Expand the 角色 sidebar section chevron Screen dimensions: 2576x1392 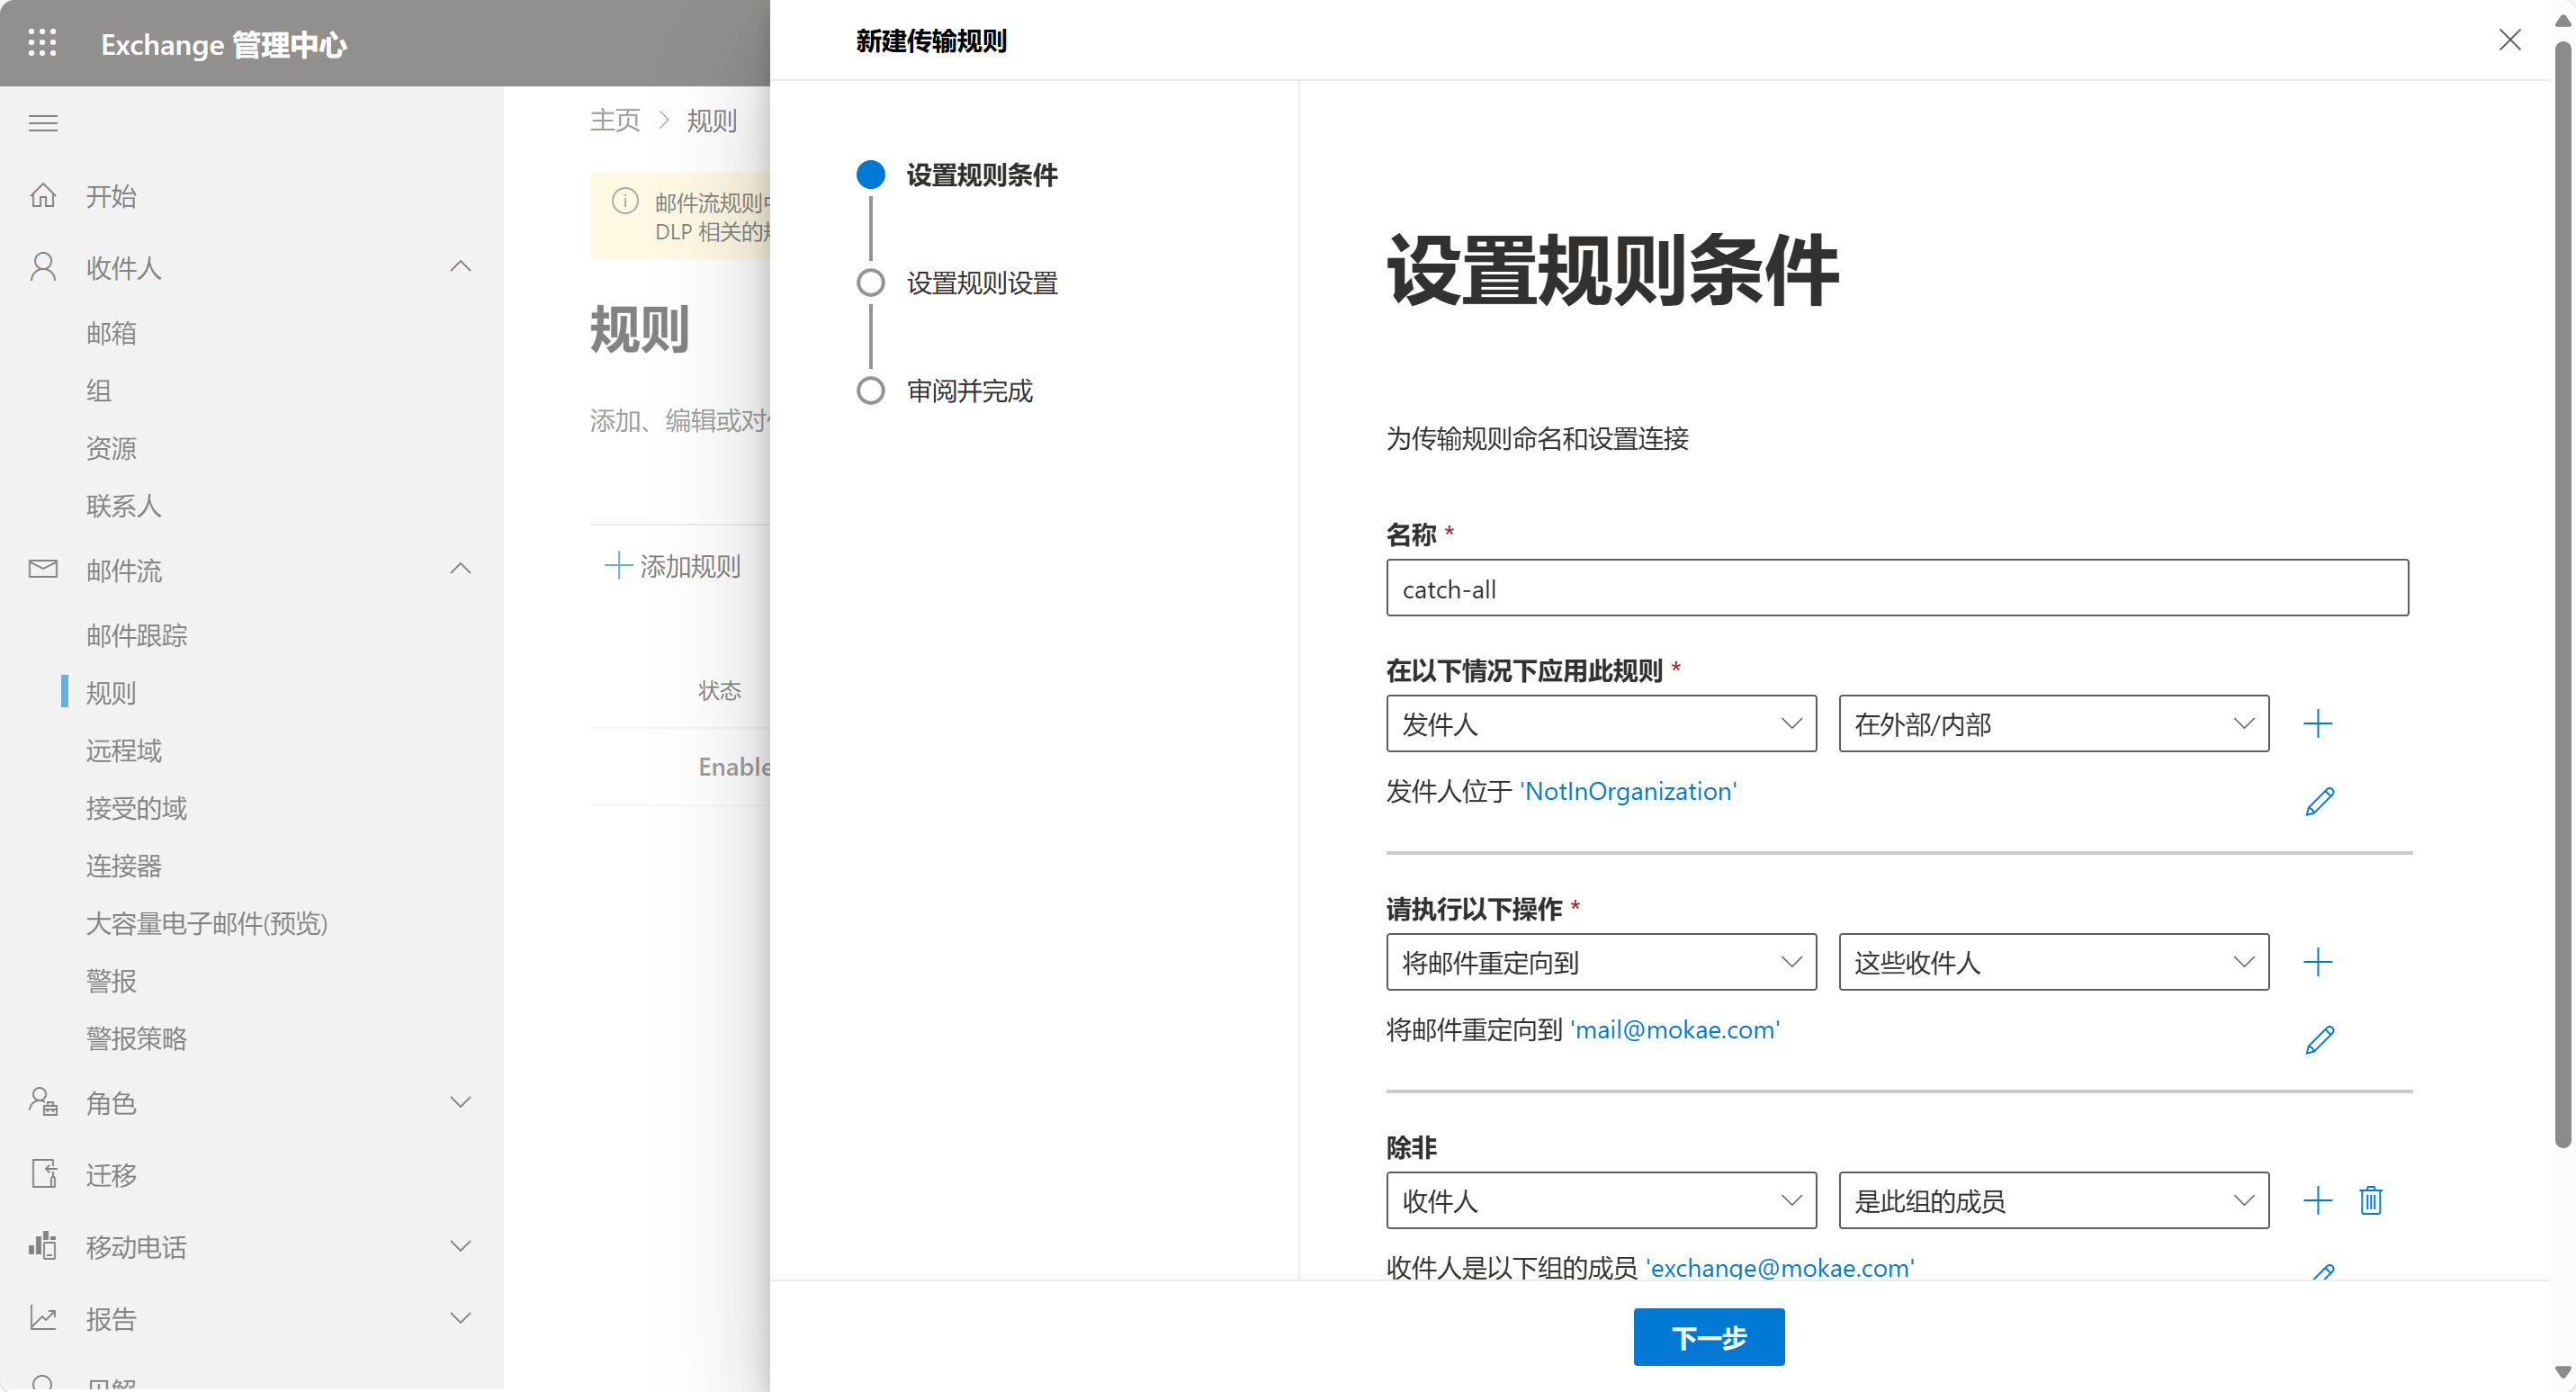click(x=460, y=1102)
